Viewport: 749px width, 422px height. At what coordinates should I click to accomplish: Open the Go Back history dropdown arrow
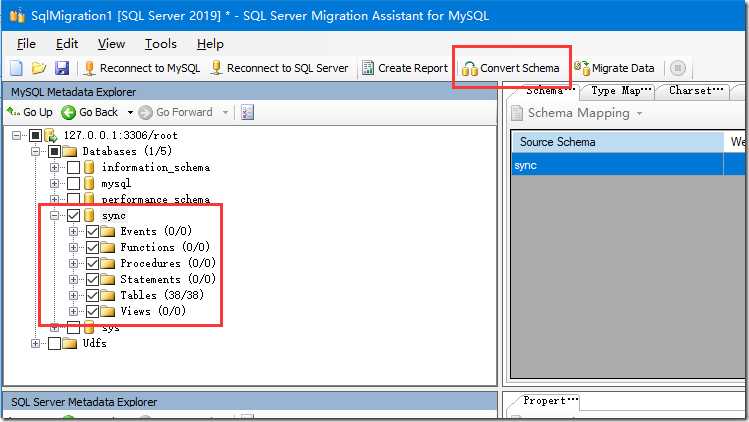click(x=130, y=113)
